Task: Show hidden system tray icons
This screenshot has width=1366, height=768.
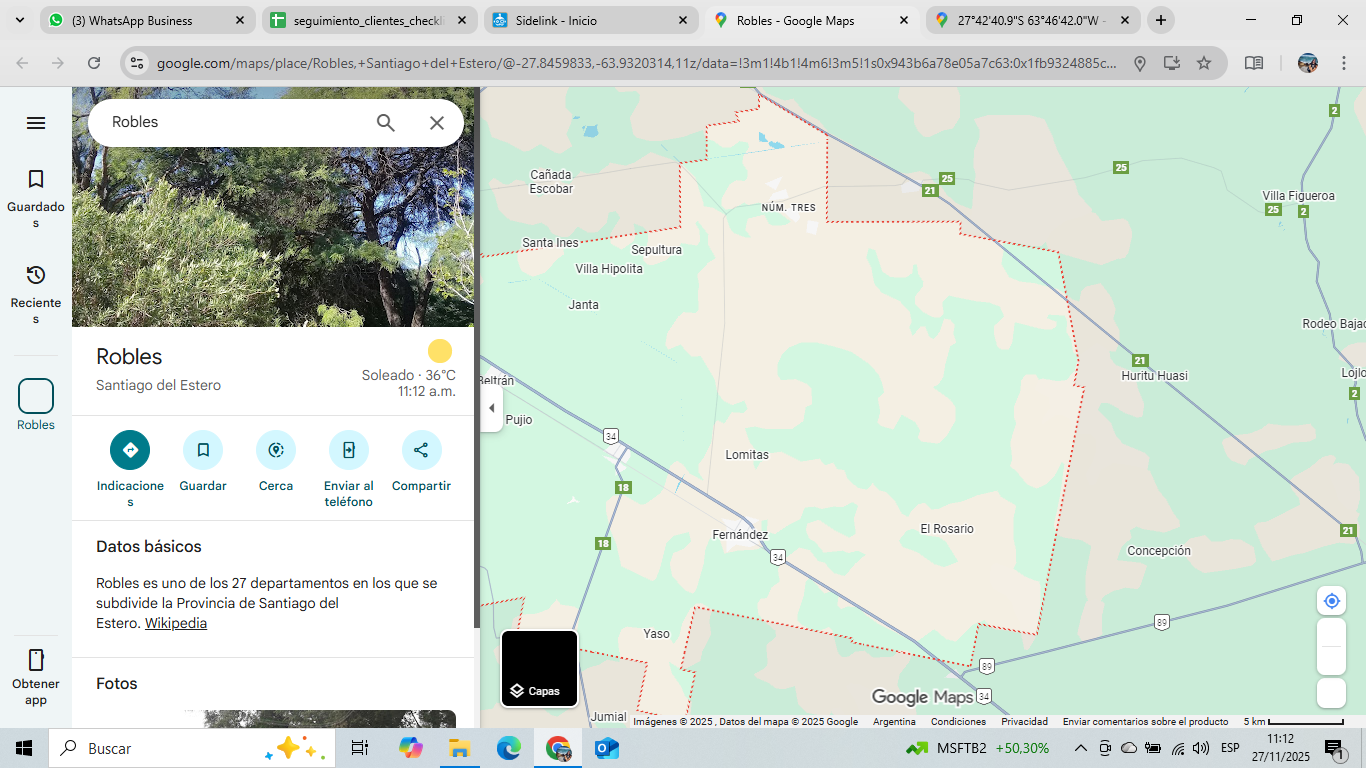Action: [x=1080, y=748]
